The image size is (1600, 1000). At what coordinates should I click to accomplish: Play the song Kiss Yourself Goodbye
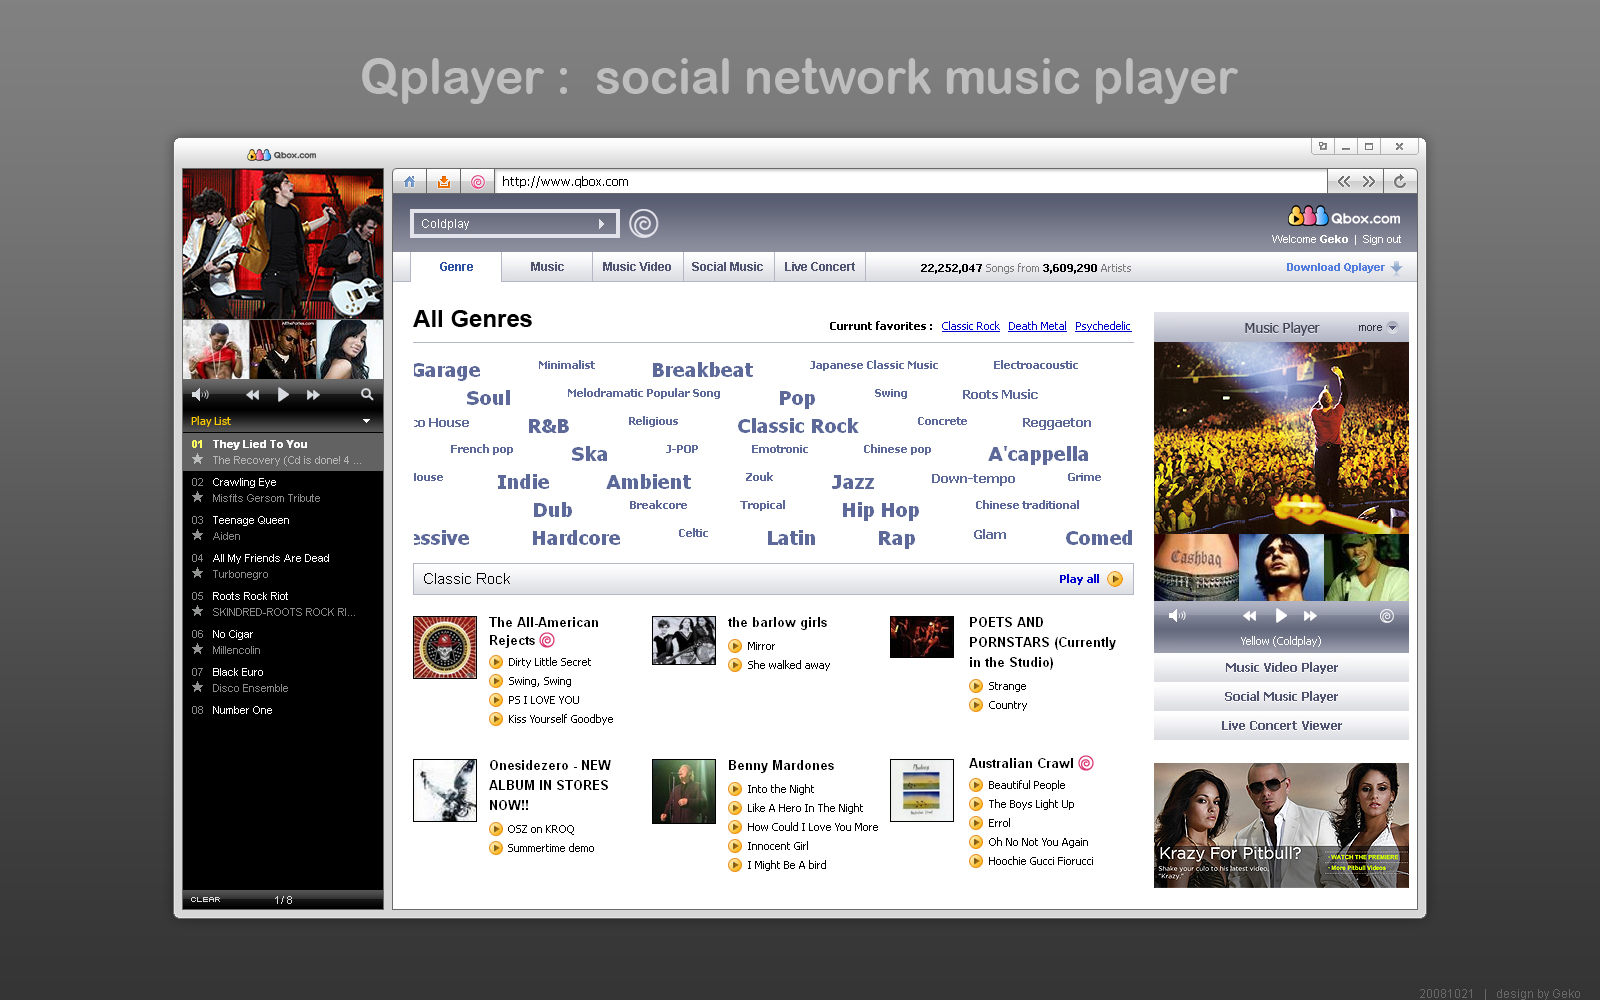(496, 719)
